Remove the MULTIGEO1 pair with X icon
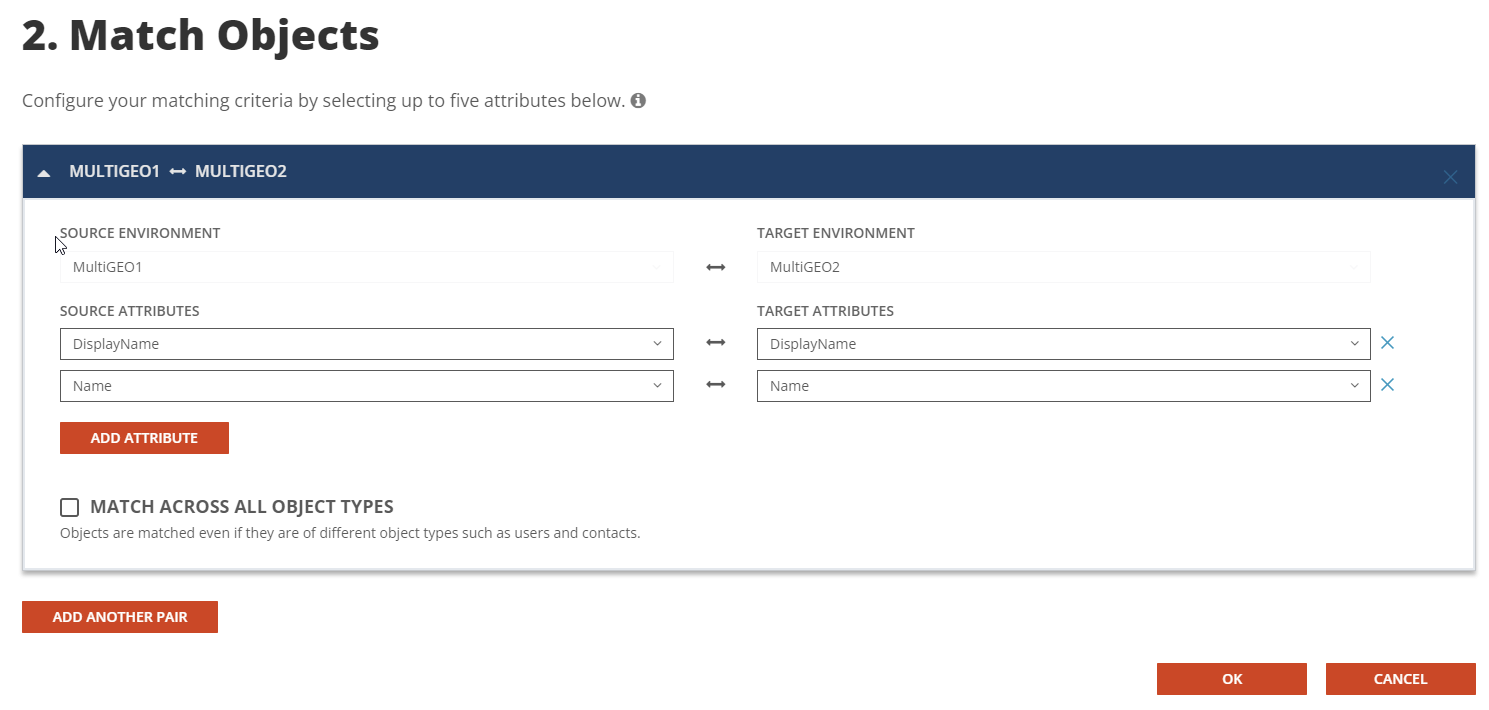Screen dimensions: 1489x710 1450,177
